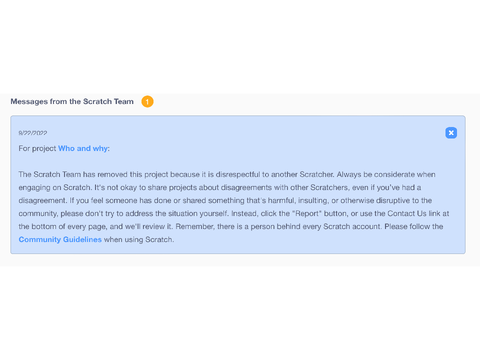Click the "Please follow the" text
This screenshot has height=360, width=480.
(x=414, y=226)
